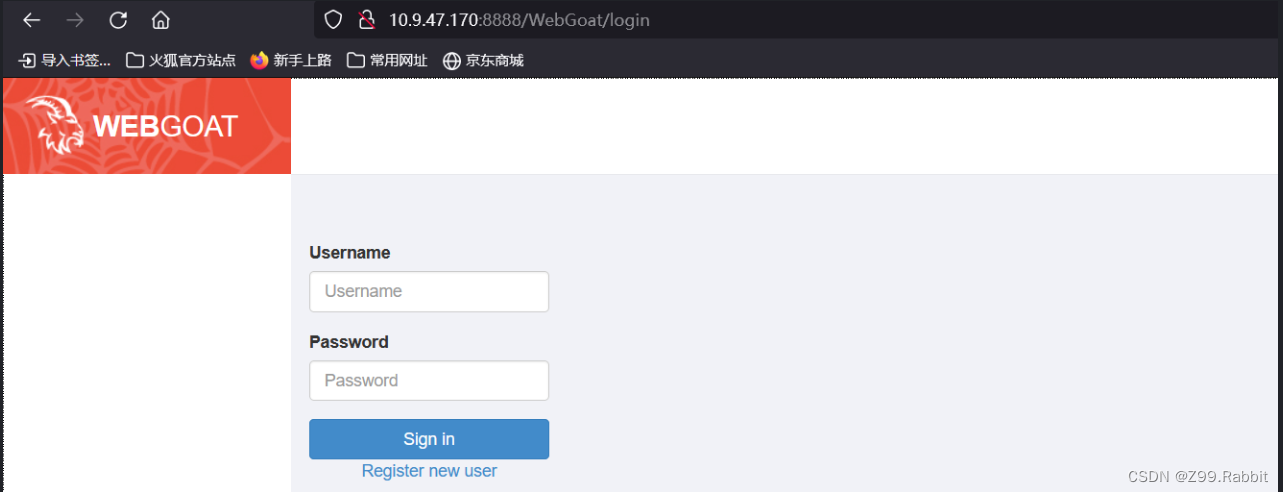Click the Username field label
This screenshot has height=492, width=1283.
coord(350,253)
